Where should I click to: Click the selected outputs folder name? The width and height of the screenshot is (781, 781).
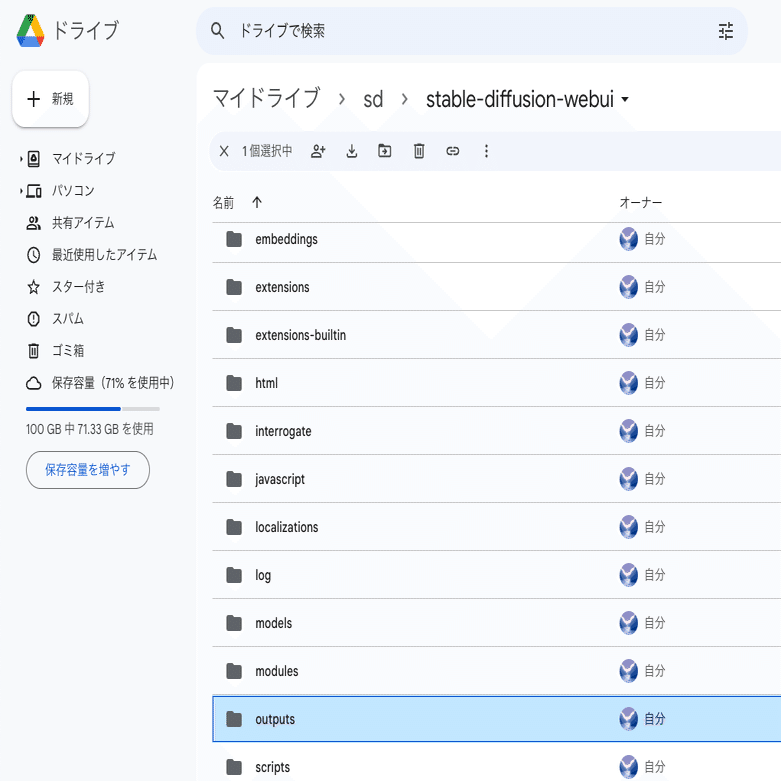pyautogui.click(x=275, y=719)
